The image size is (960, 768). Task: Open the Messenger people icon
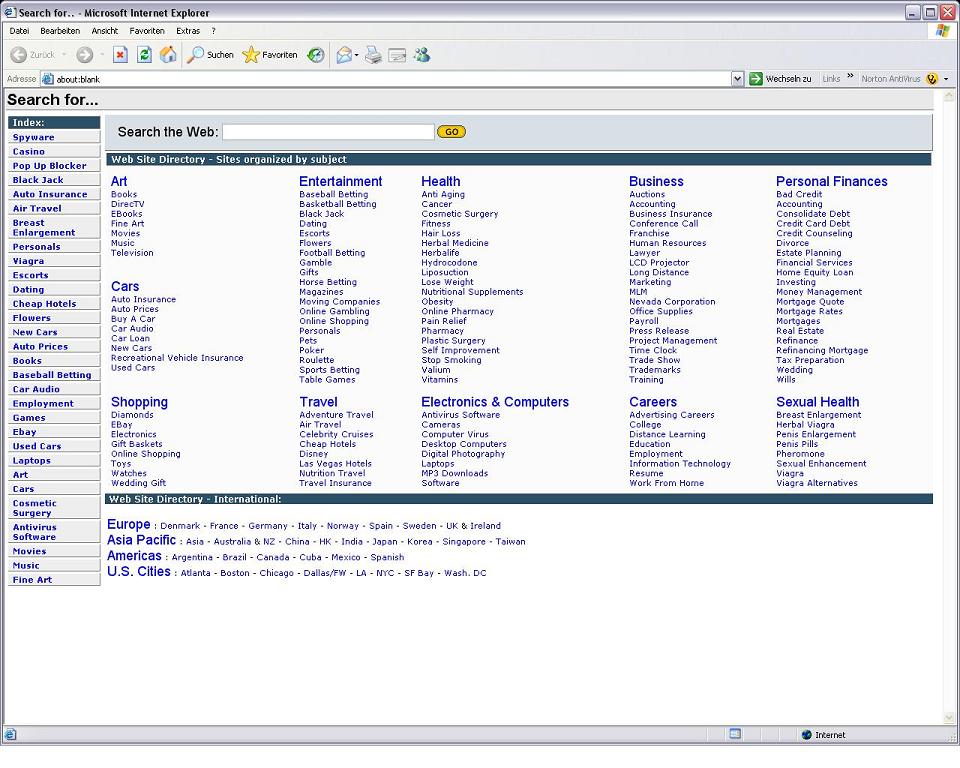pos(421,55)
